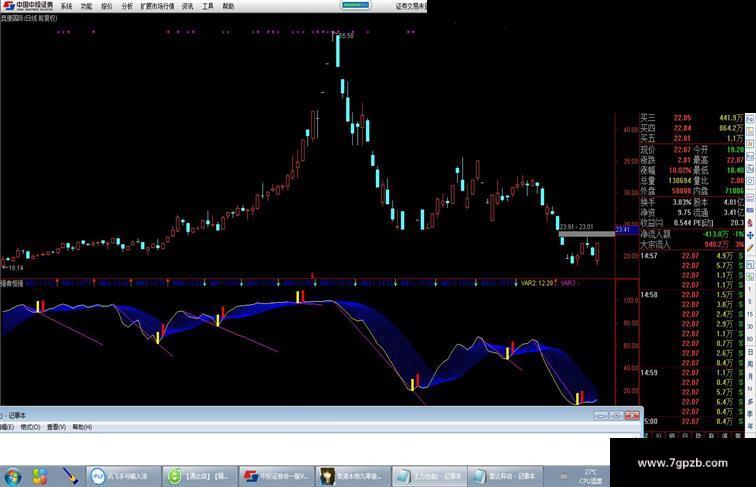Screen dimensions: 756x487
Task: Switch to yearly 年 period
Action: [750, 427]
